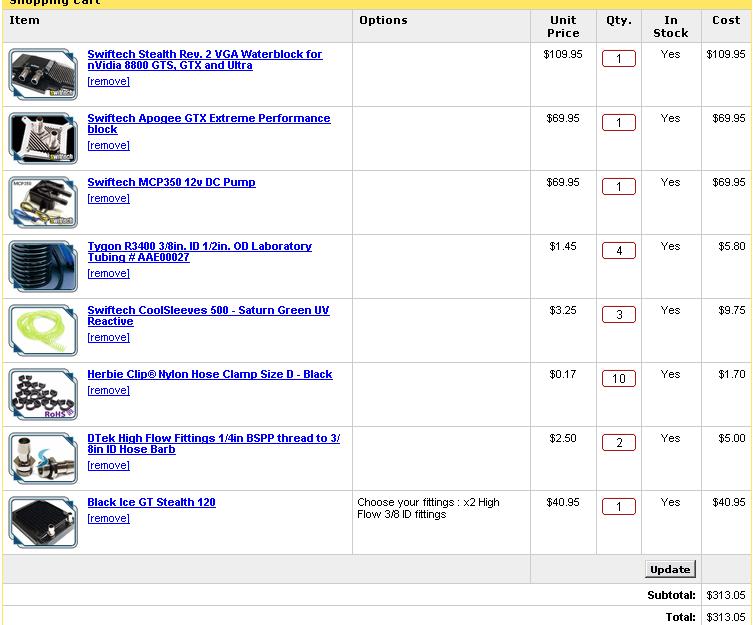Click MCP350 pump product thumbnail
The width and height of the screenshot is (755, 625).
pos(43,202)
